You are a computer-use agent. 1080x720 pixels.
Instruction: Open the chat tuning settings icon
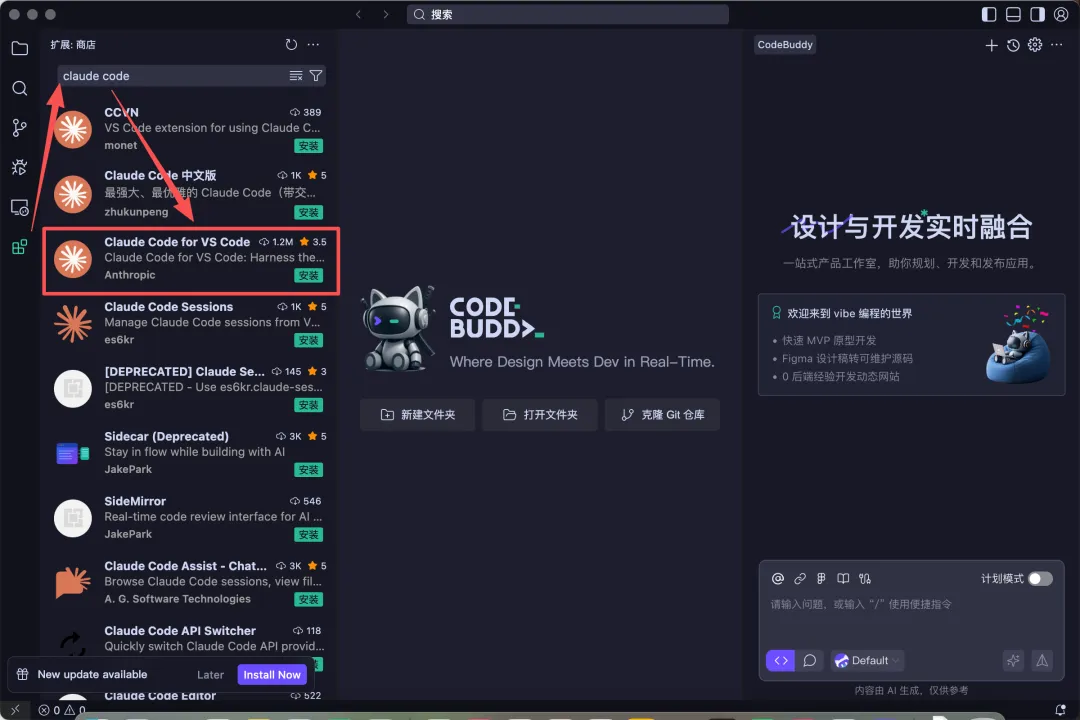click(865, 579)
